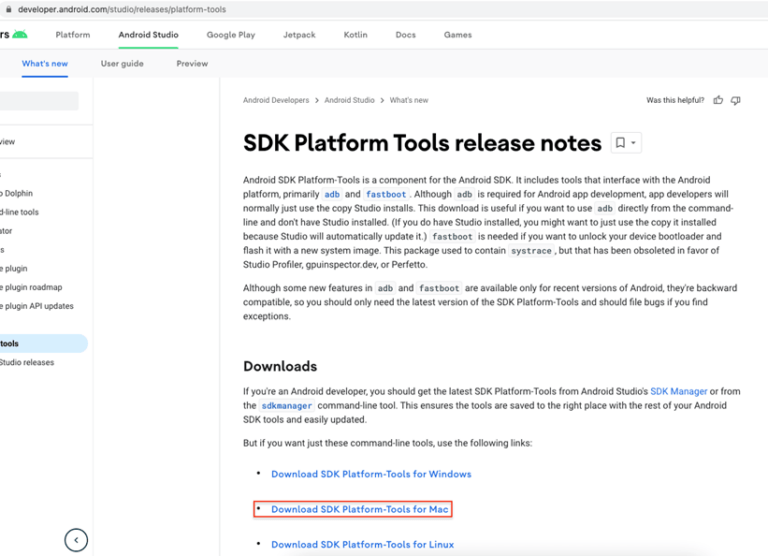Click Download SDK Platform-Tools for Linux
This screenshot has height=556, width=768.
coord(362,545)
